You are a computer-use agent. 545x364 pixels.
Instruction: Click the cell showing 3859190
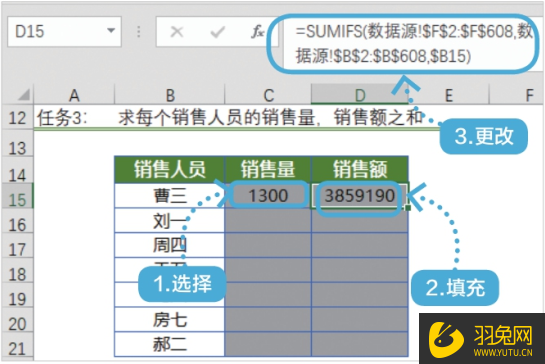tap(360, 195)
